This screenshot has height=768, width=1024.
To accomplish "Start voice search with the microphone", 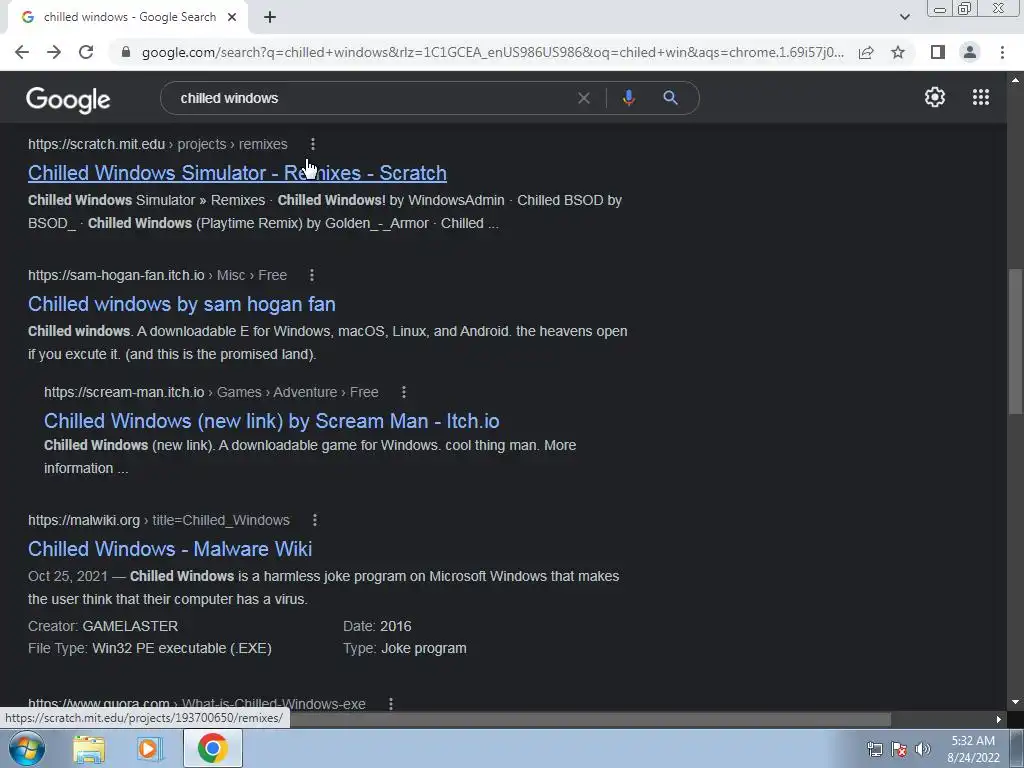I will click(628, 98).
